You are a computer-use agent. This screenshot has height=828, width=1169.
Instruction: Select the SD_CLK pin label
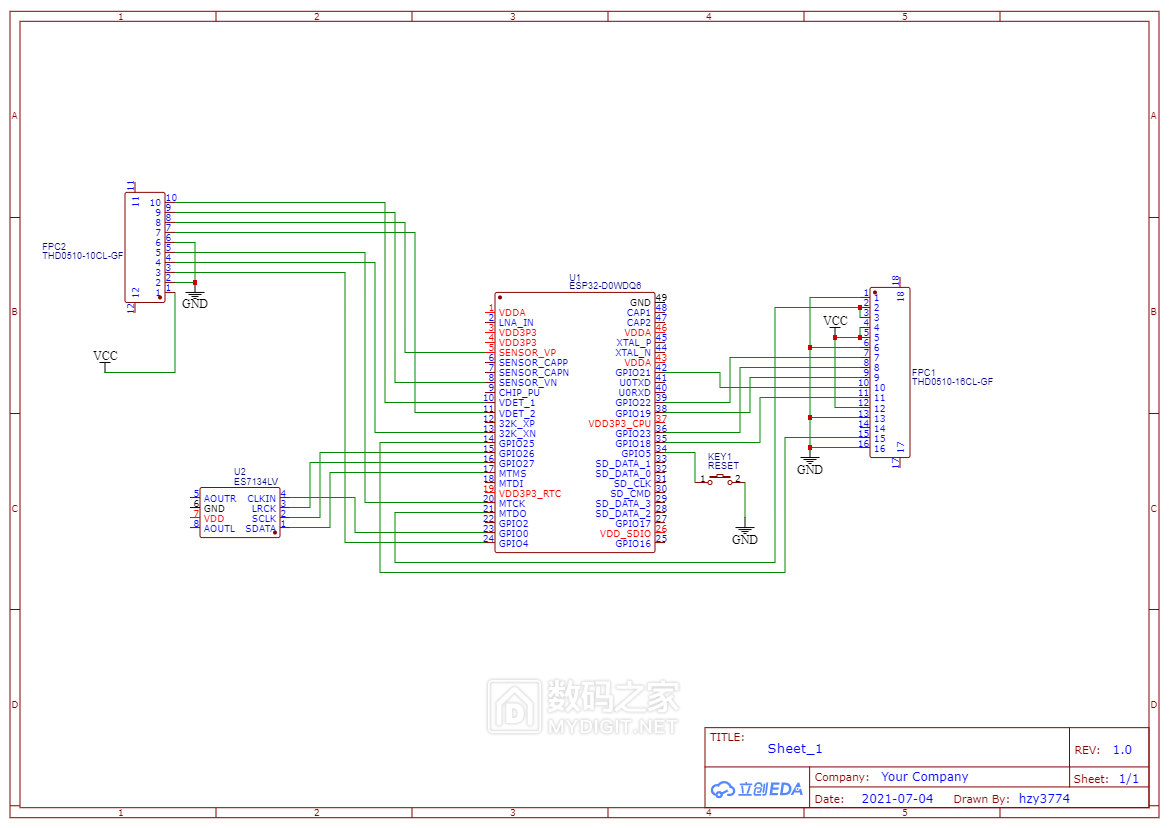(x=632, y=484)
